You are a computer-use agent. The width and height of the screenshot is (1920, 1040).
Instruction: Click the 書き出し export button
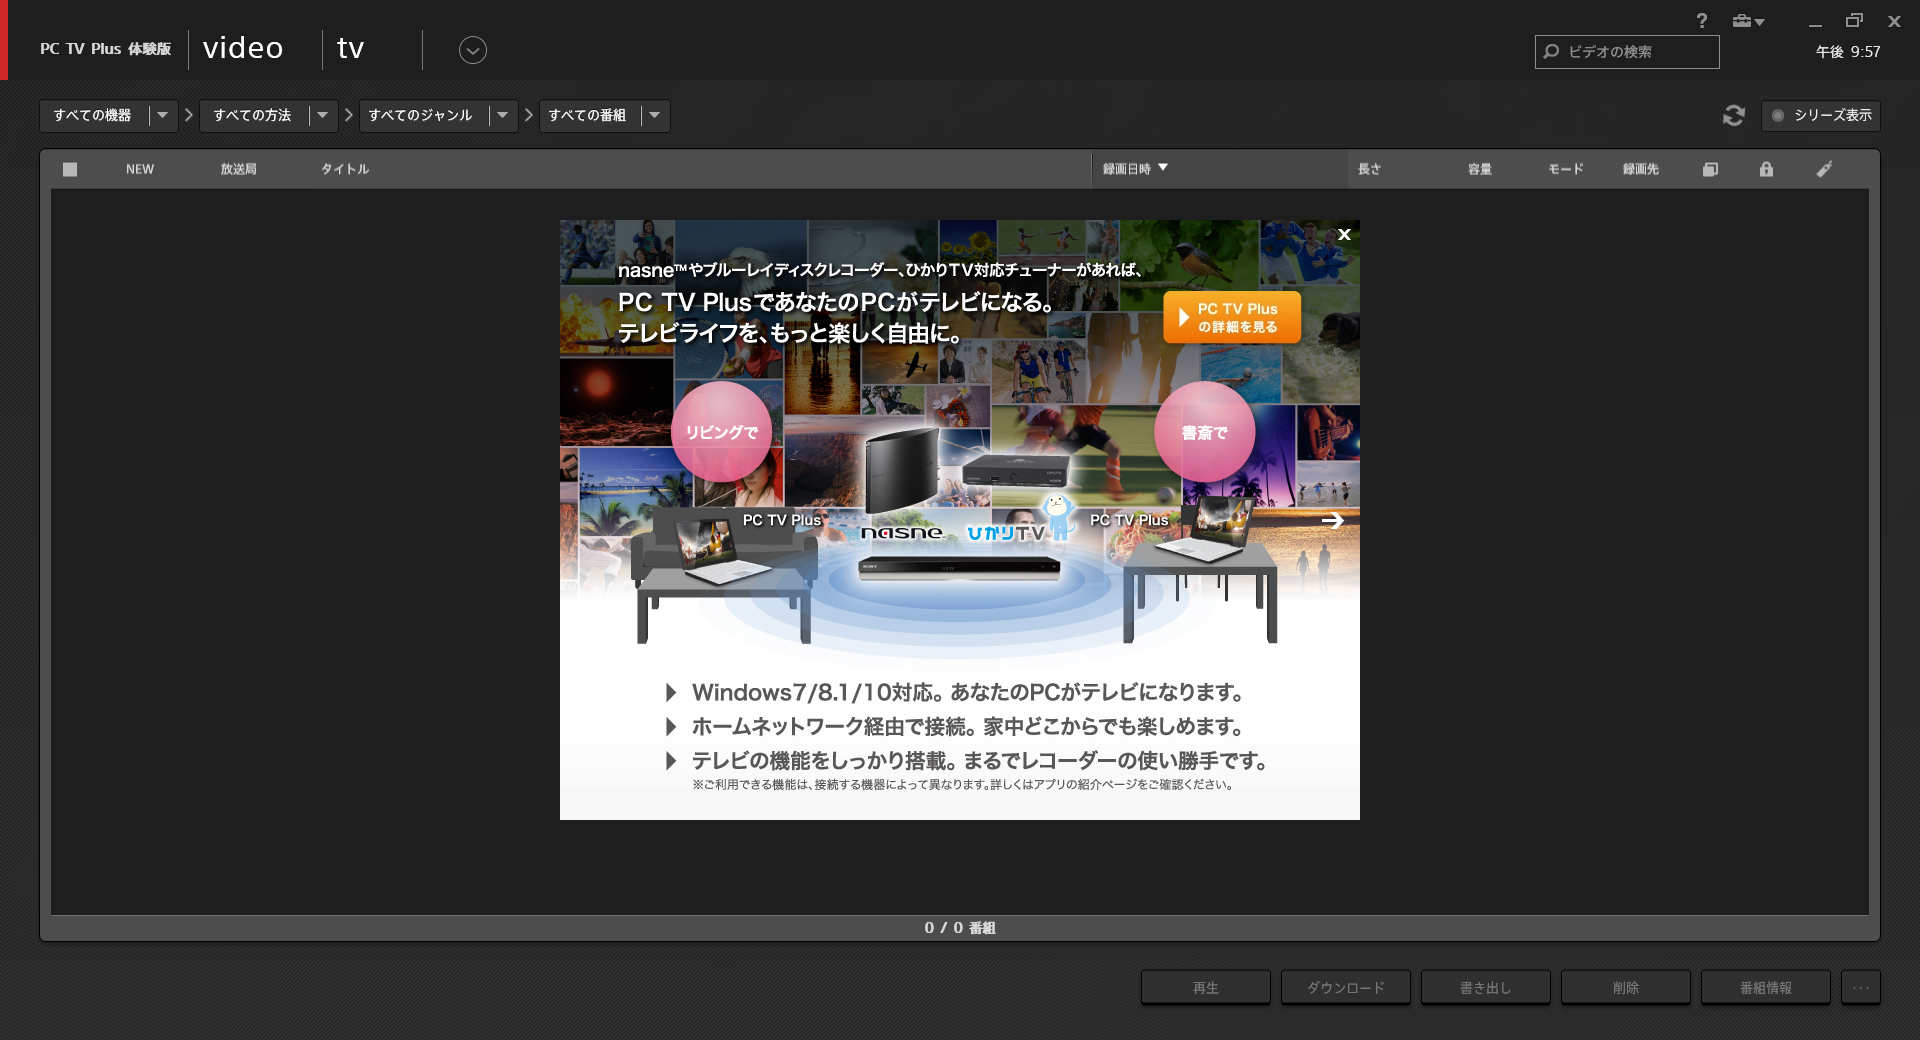point(1486,987)
